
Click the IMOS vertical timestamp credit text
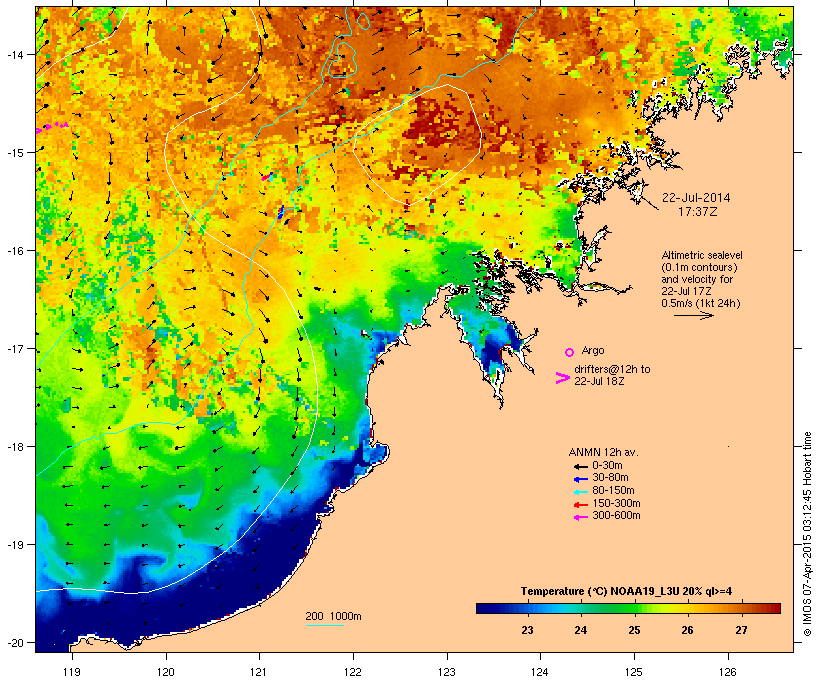click(807, 534)
